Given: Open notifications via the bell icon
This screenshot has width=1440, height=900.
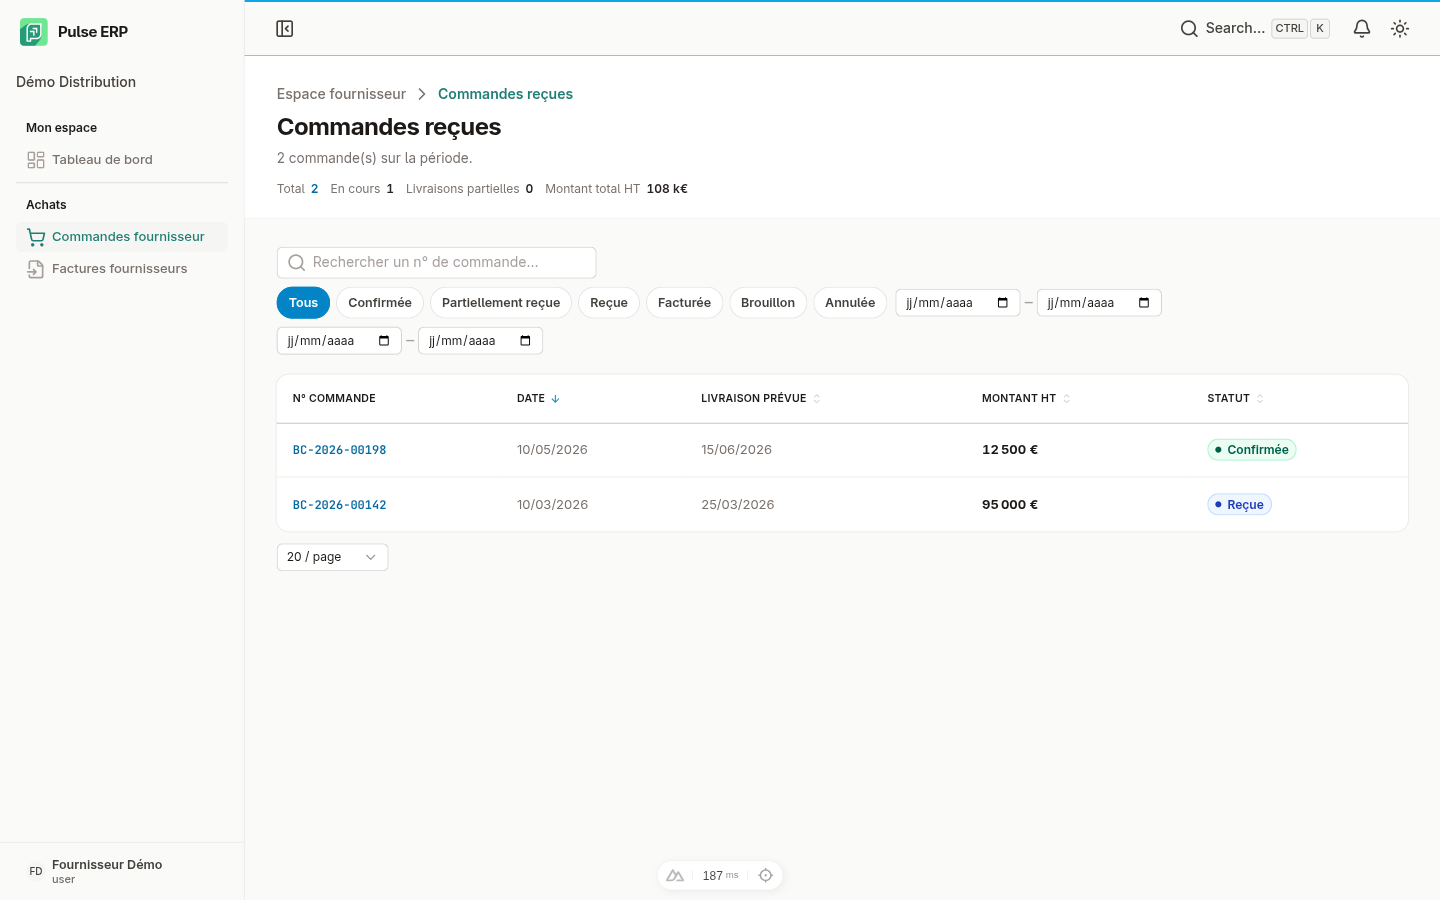Looking at the screenshot, I should pos(1362,29).
